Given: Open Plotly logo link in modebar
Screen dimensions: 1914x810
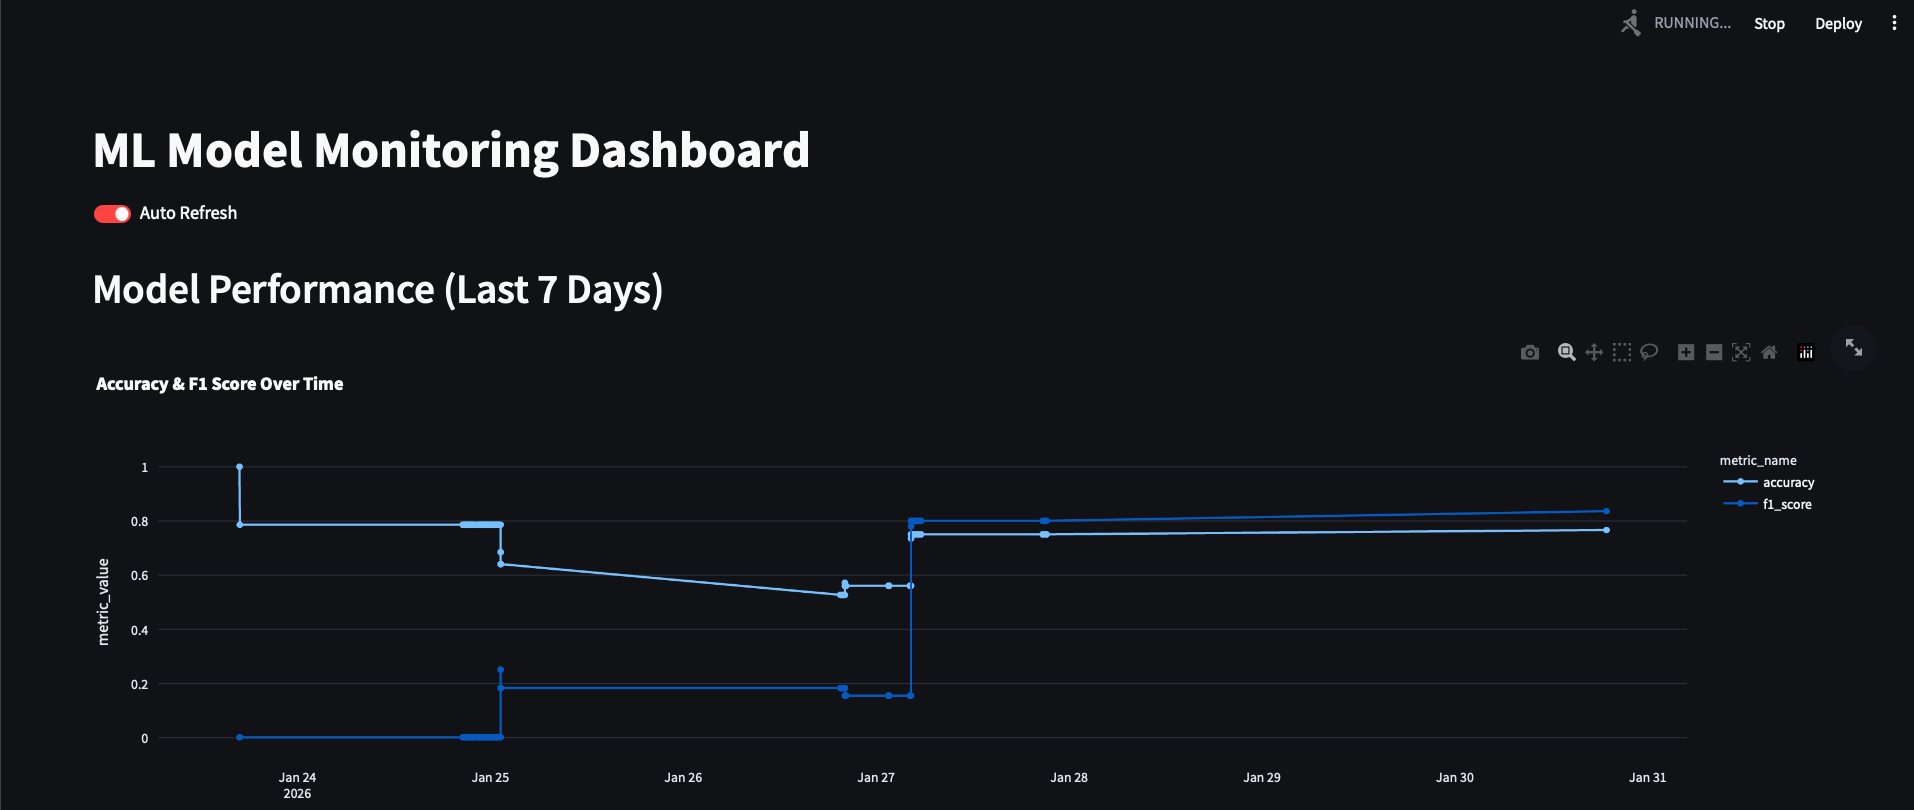Looking at the screenshot, I should (1806, 352).
